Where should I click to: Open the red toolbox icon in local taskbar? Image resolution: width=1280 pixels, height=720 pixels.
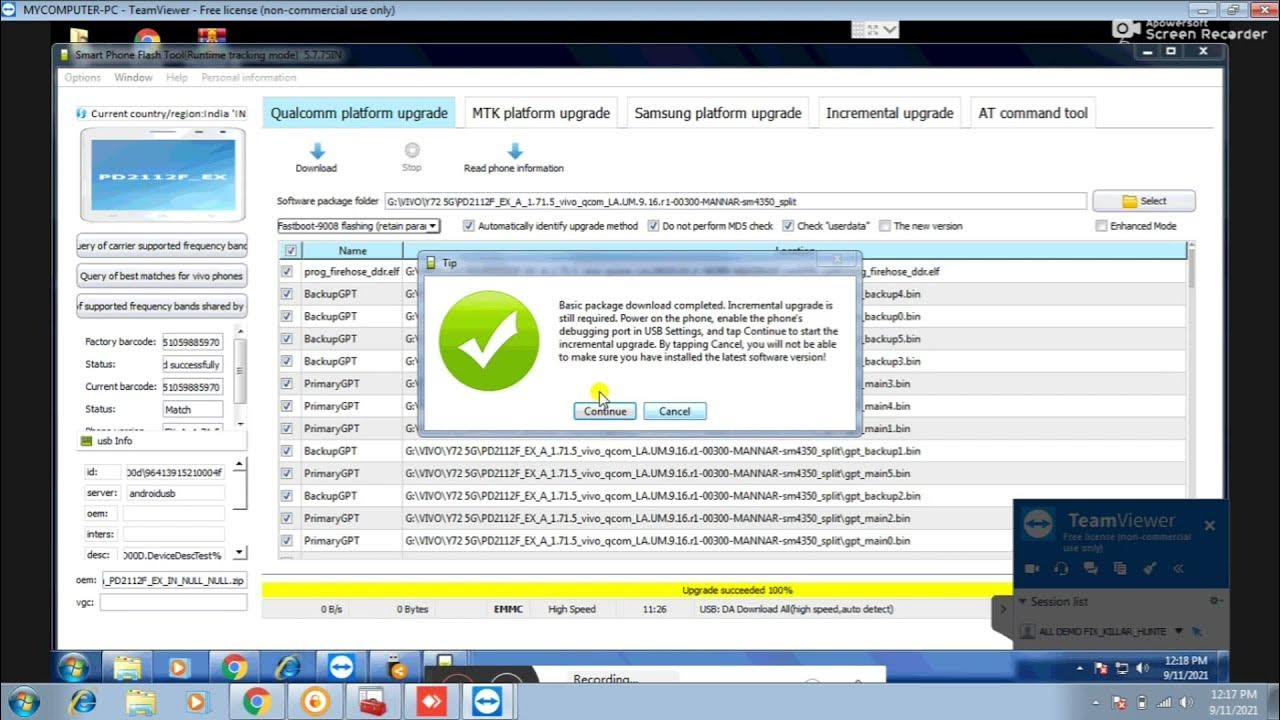pyautogui.click(x=373, y=702)
